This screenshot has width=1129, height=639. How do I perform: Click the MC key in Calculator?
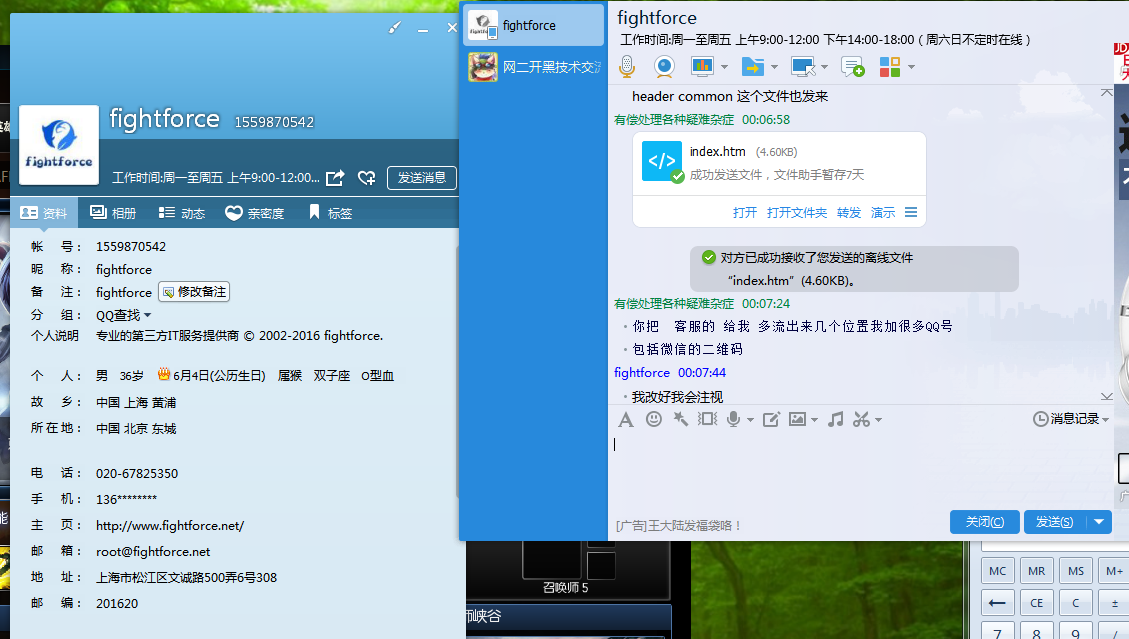(x=997, y=571)
